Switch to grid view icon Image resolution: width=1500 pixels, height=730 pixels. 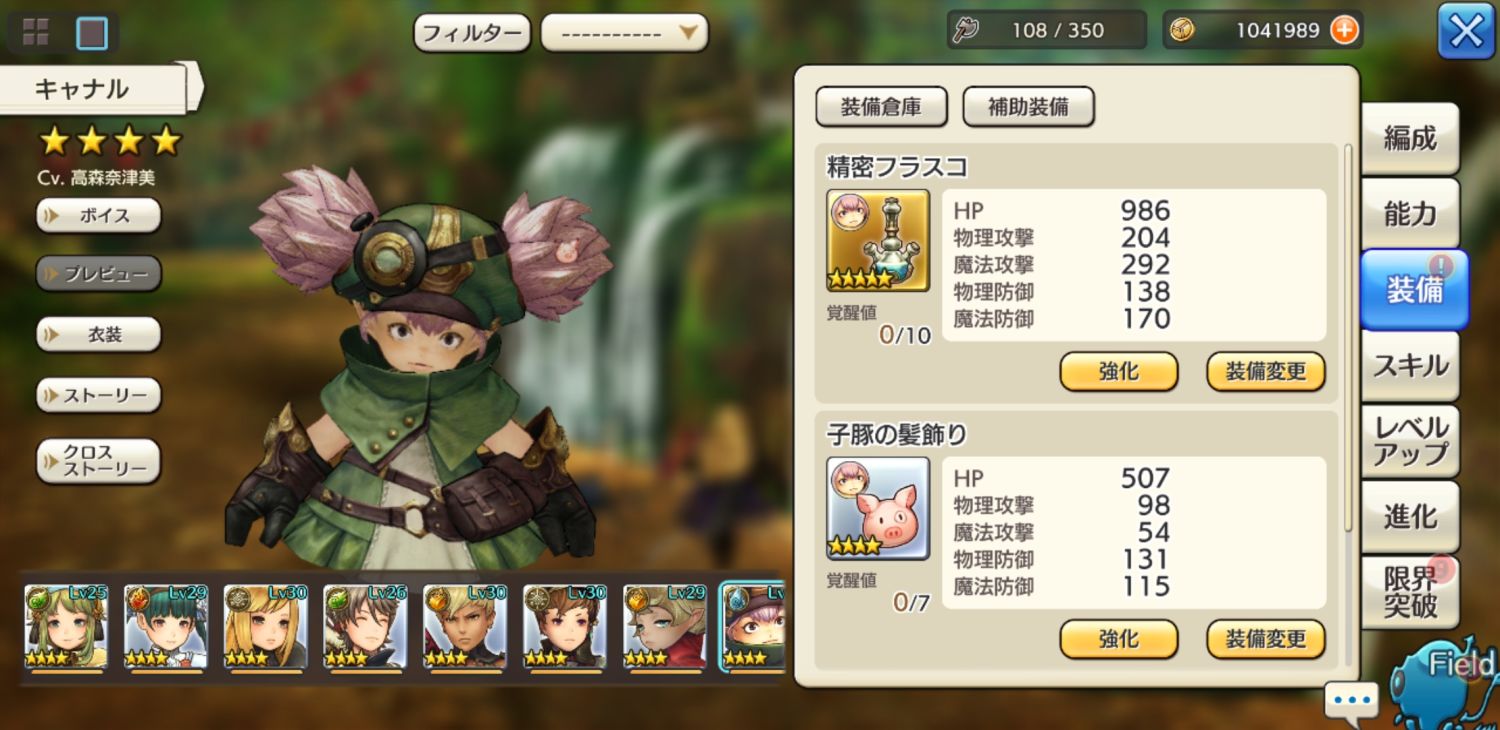(36, 32)
